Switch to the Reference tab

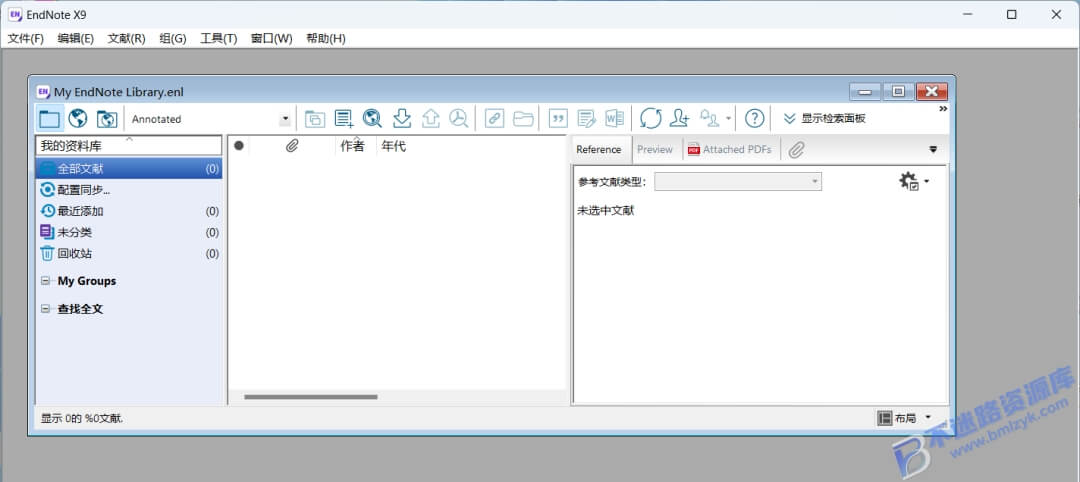pos(599,149)
